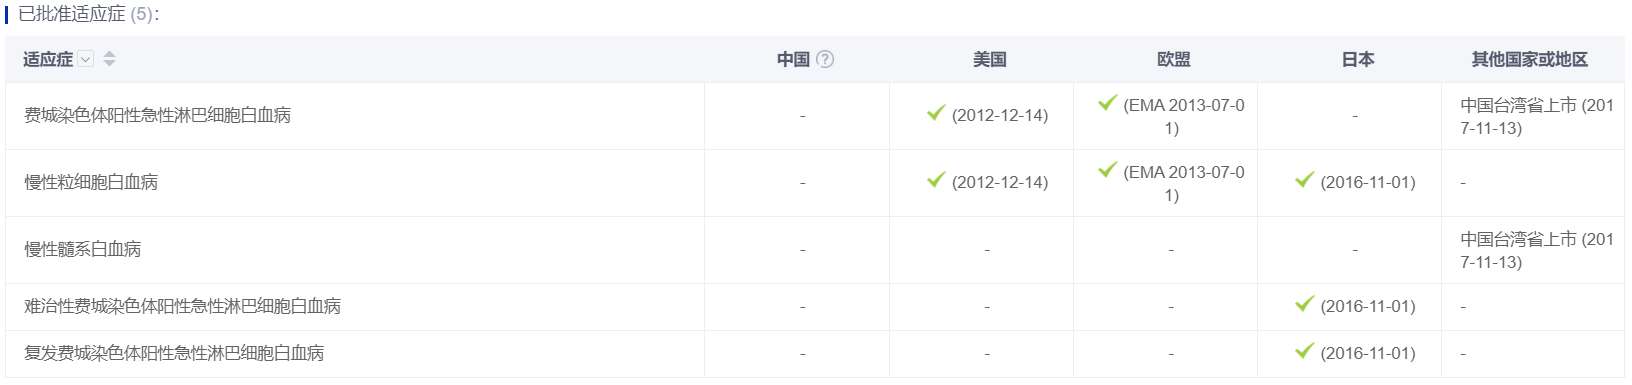Click the 日本 approval checkmark for 慢性粒细胞白血病

tap(1304, 180)
